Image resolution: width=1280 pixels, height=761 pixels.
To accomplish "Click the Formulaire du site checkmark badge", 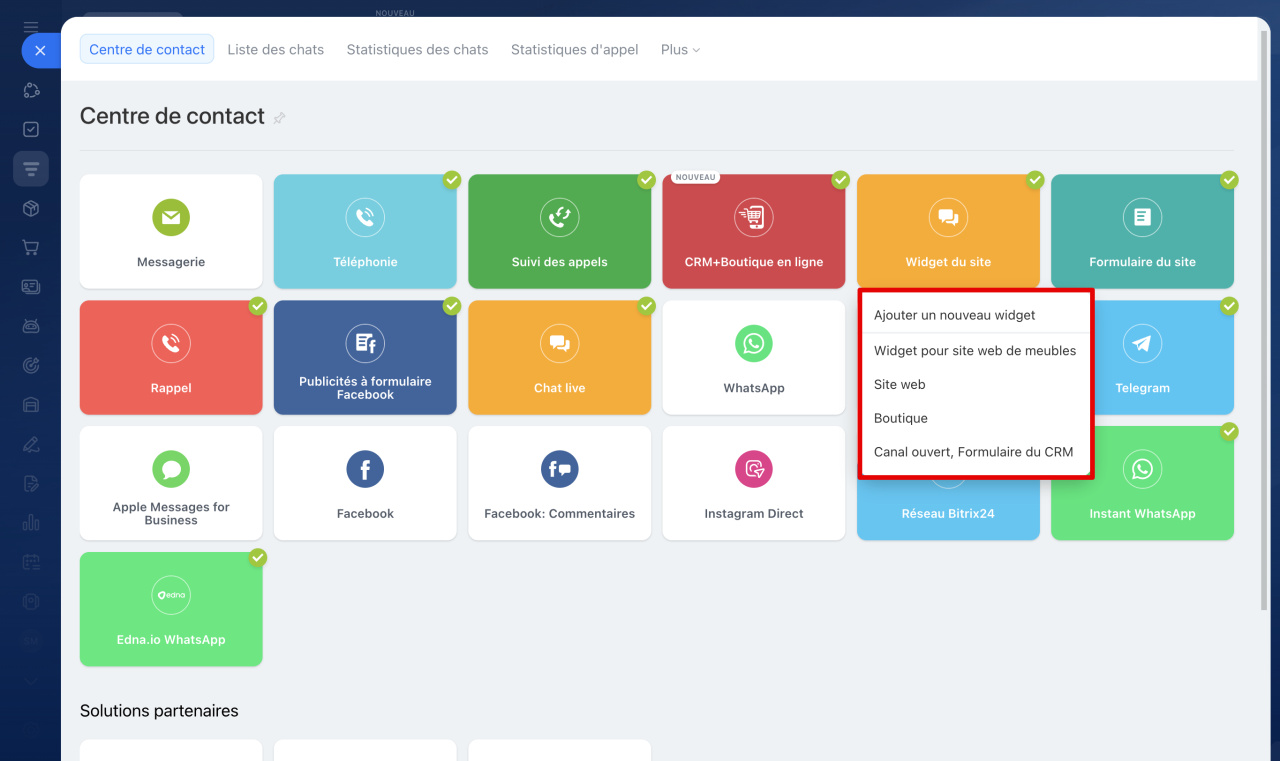I will tap(1229, 180).
